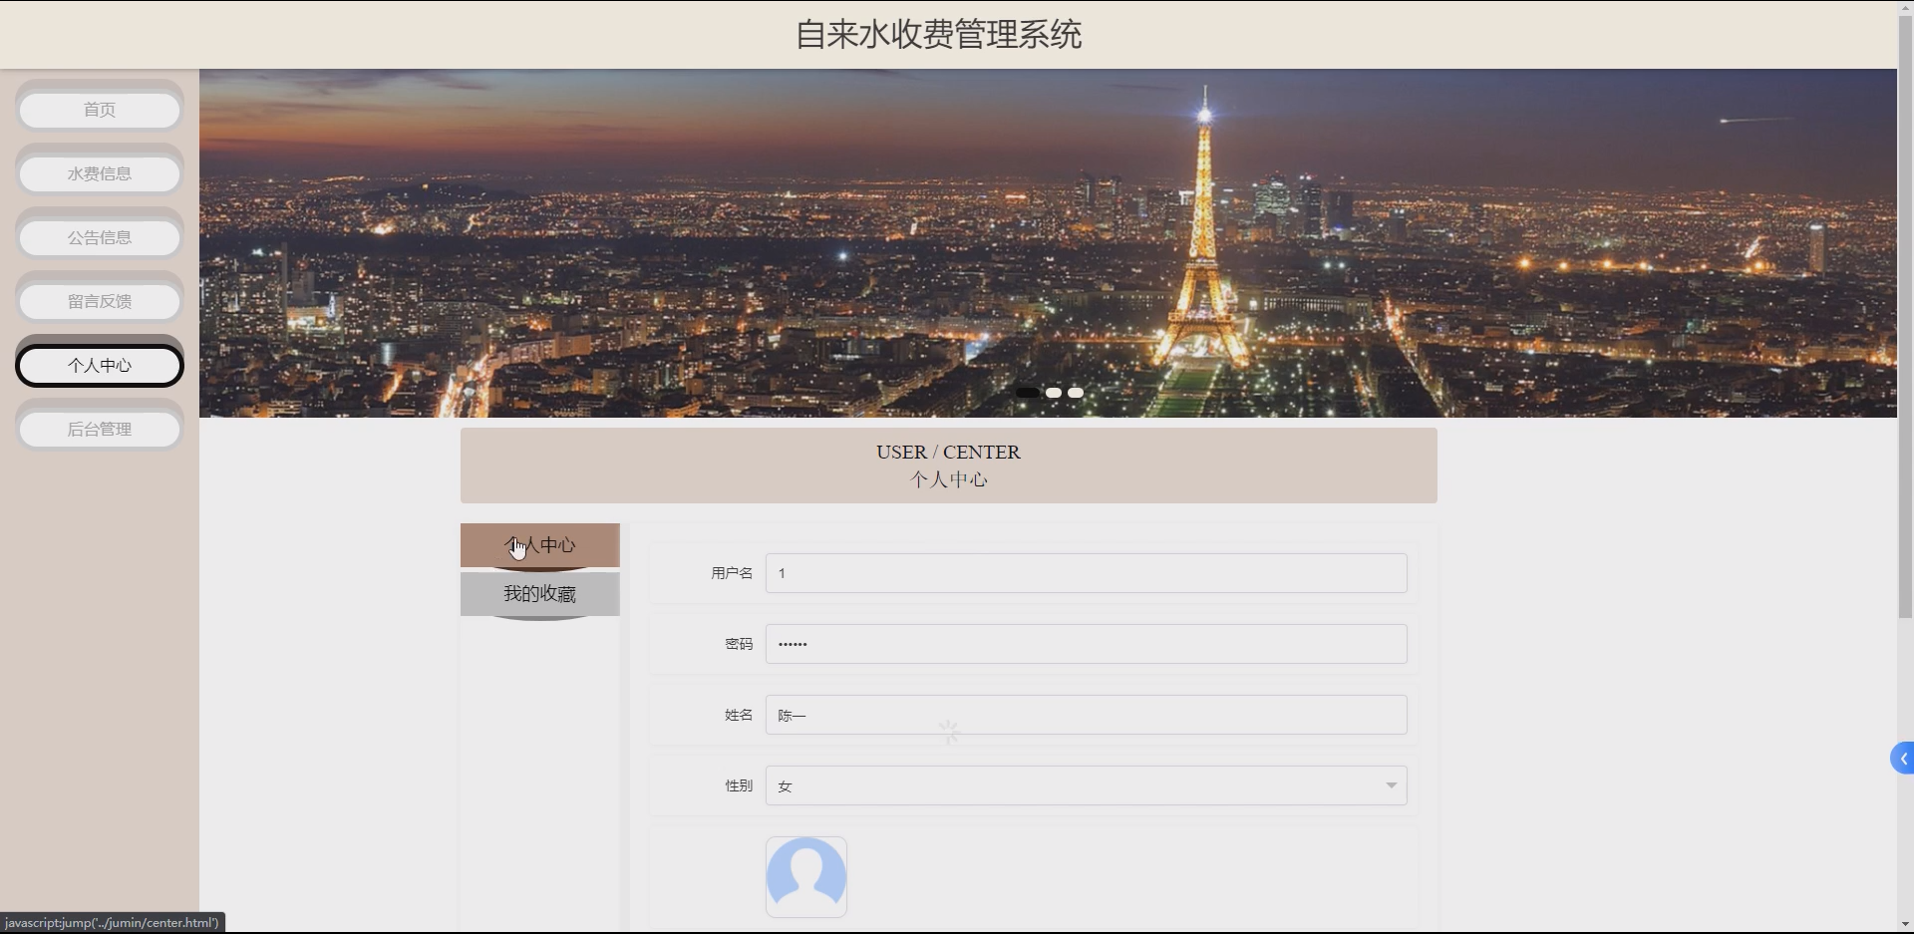Click the default user avatar image
Viewport: 1914px width, 934px height.
[806, 876]
